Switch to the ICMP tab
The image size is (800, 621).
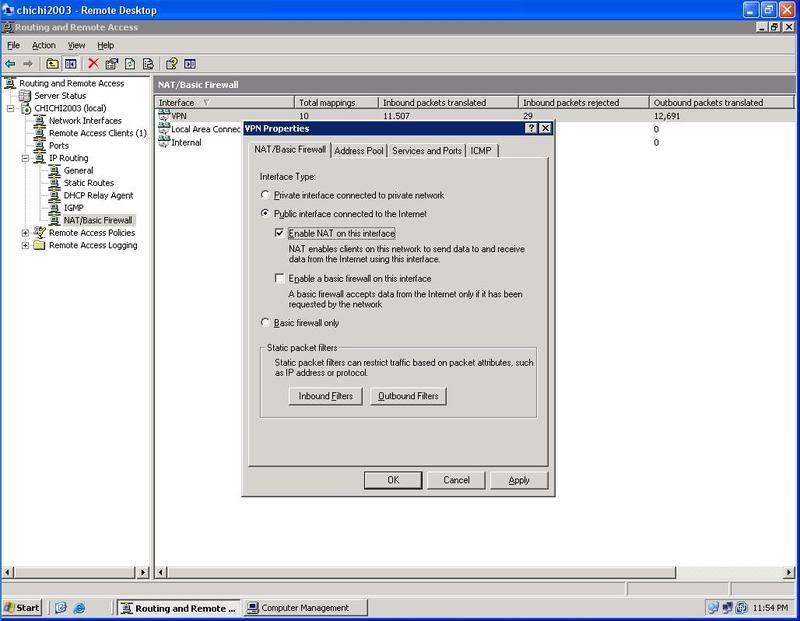[481, 151]
